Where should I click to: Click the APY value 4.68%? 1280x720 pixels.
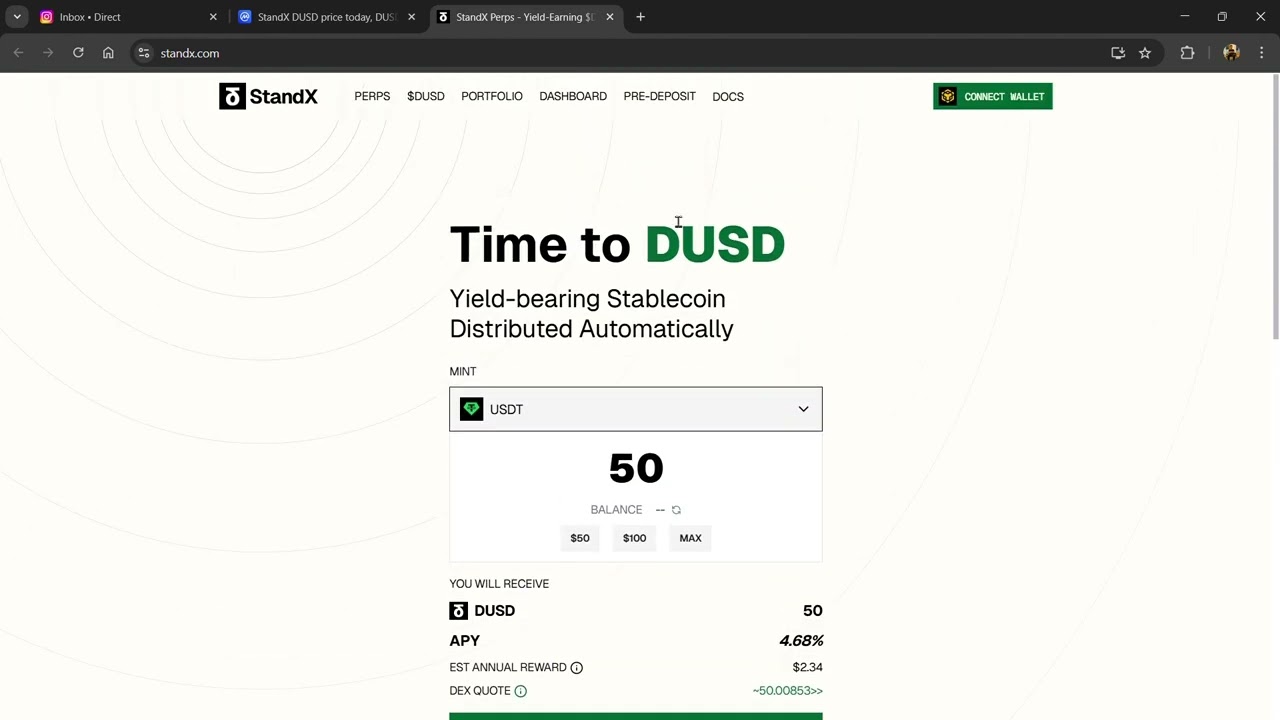[x=801, y=641]
